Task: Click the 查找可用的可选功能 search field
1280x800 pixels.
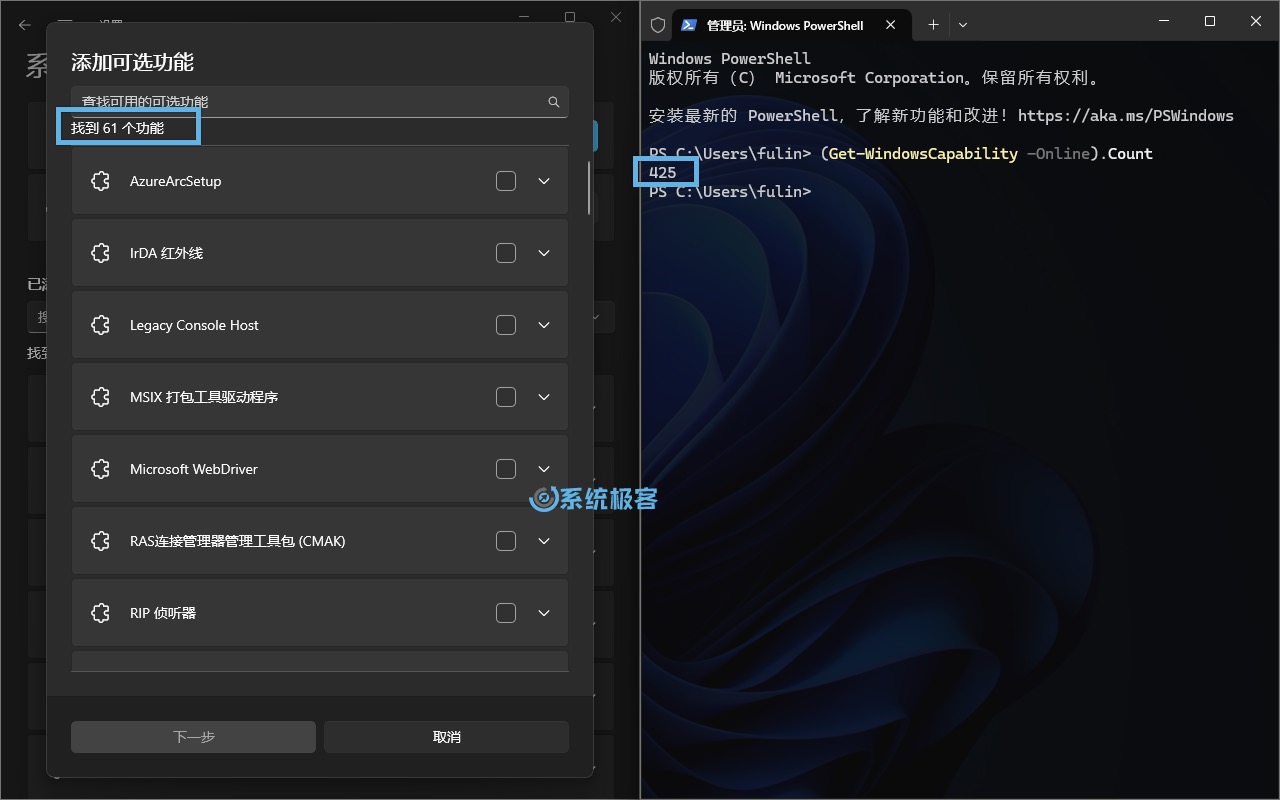Action: pos(320,102)
